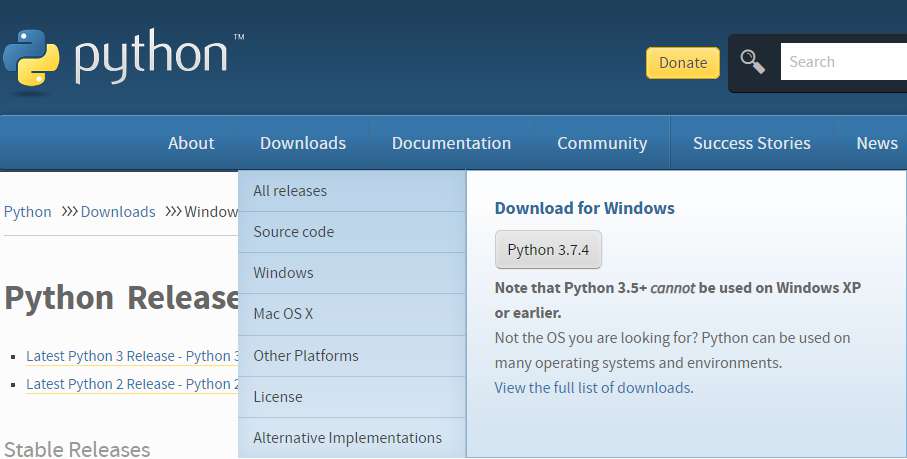Select Other Platforms submenu entry
907x459 pixels.
352,356
